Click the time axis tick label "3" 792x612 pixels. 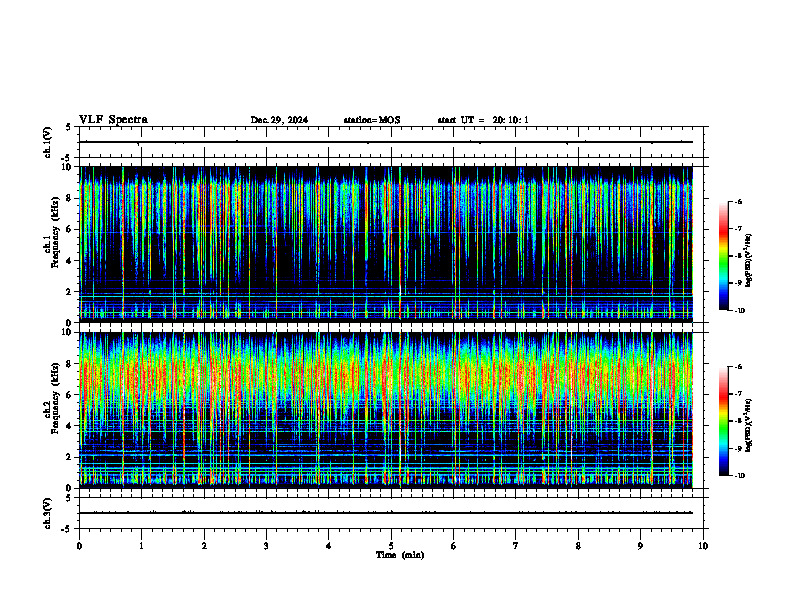pos(266,546)
